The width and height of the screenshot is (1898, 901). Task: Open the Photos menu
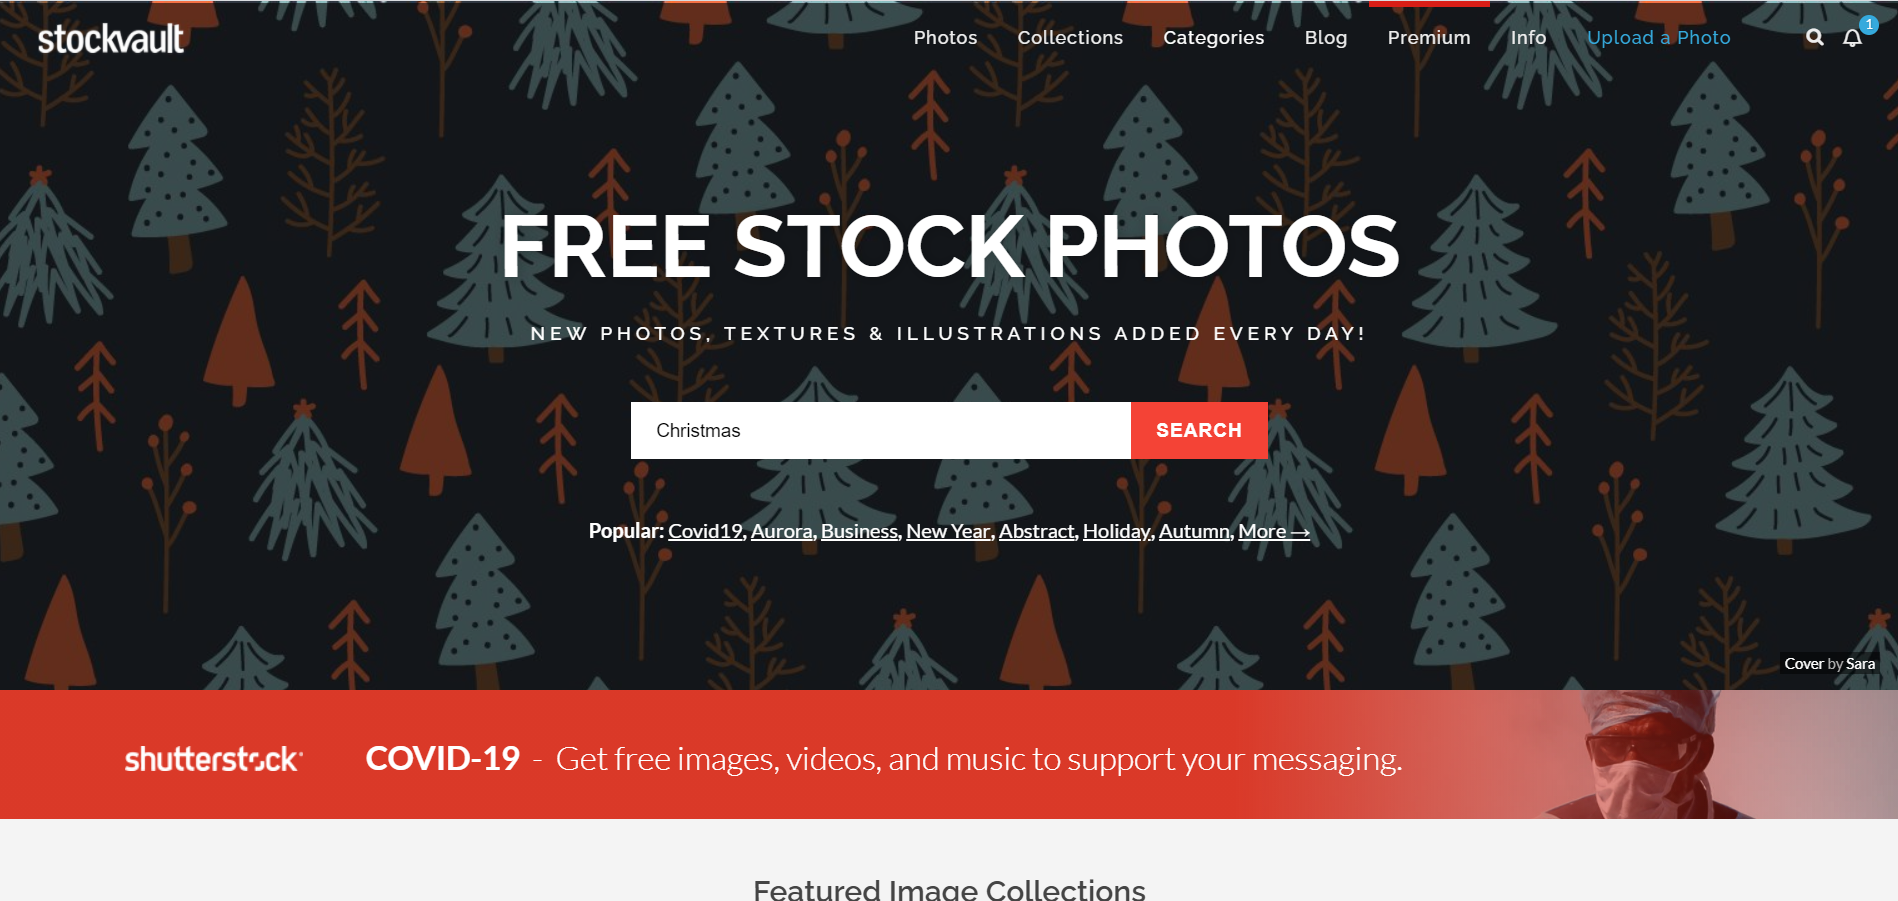[x=945, y=38]
